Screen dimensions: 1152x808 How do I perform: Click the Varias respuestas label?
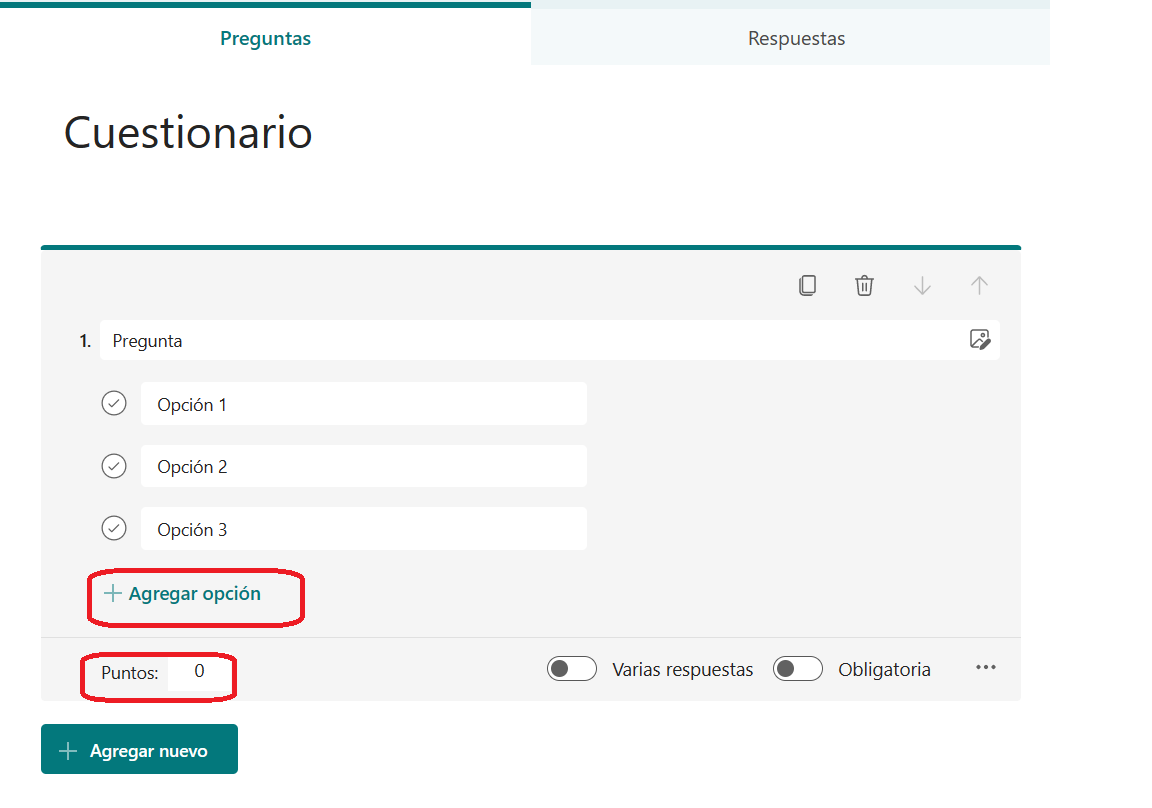point(683,669)
